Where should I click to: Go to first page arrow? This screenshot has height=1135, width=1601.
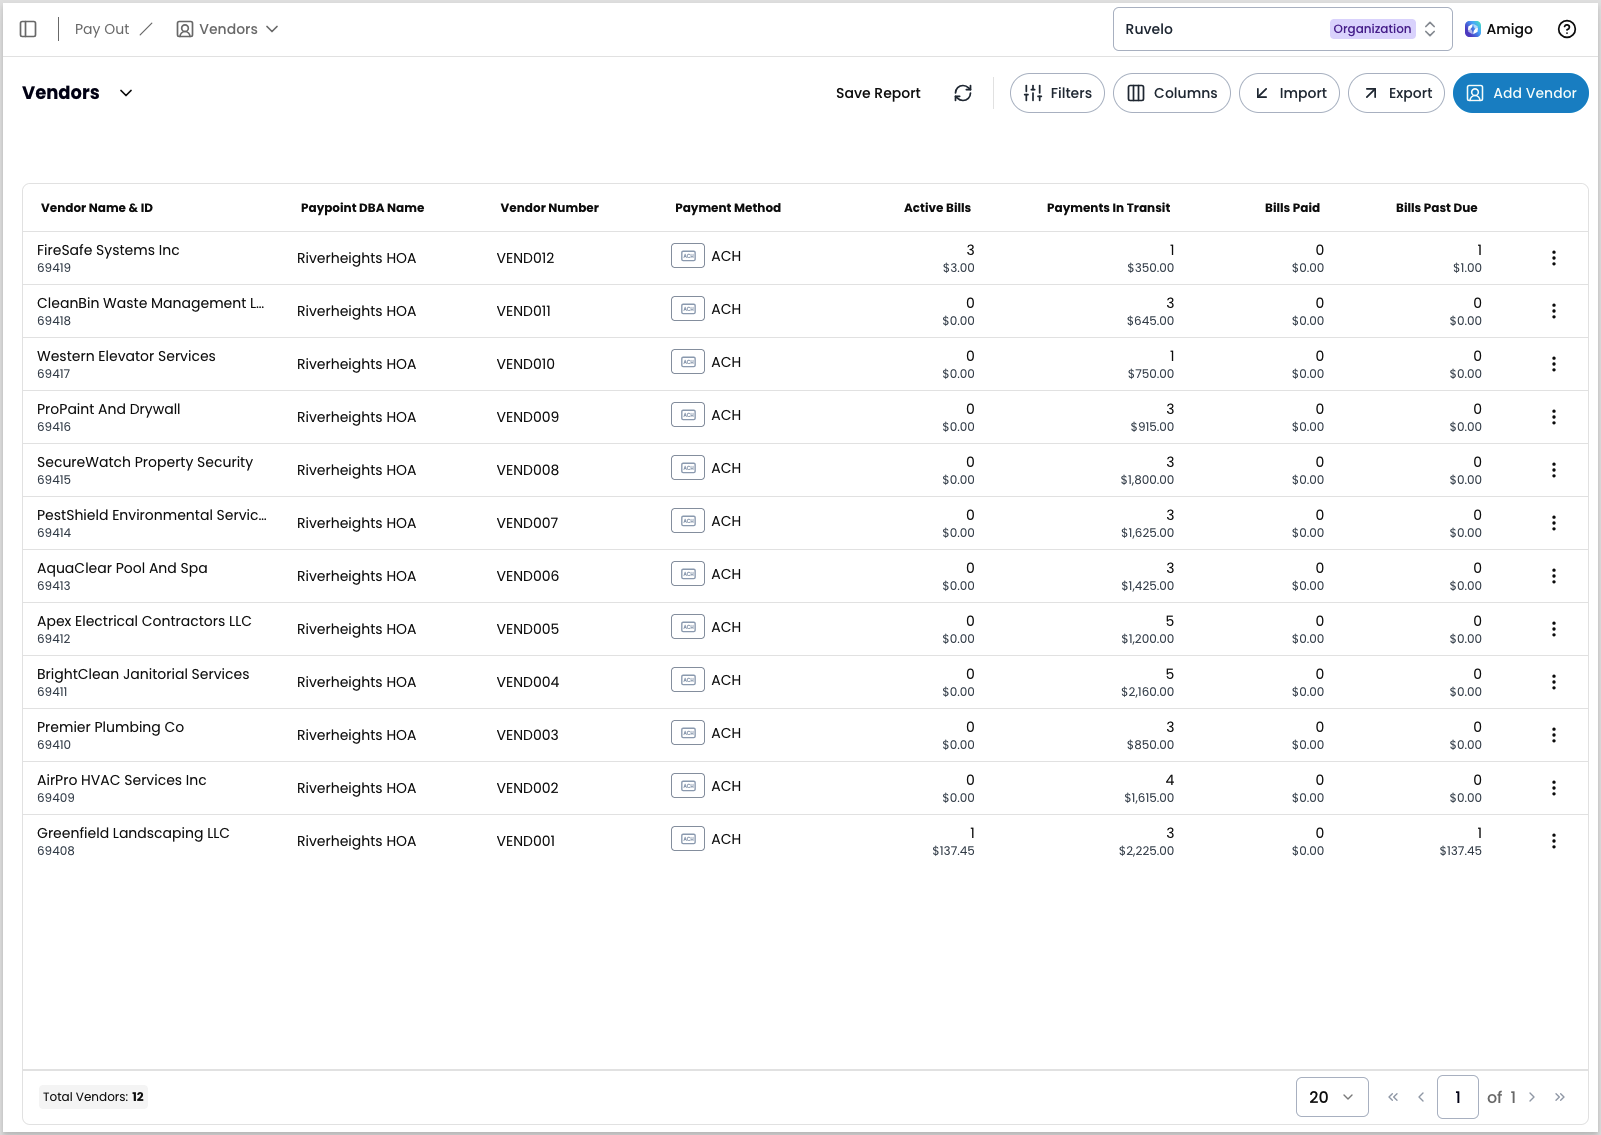pos(1393,1097)
